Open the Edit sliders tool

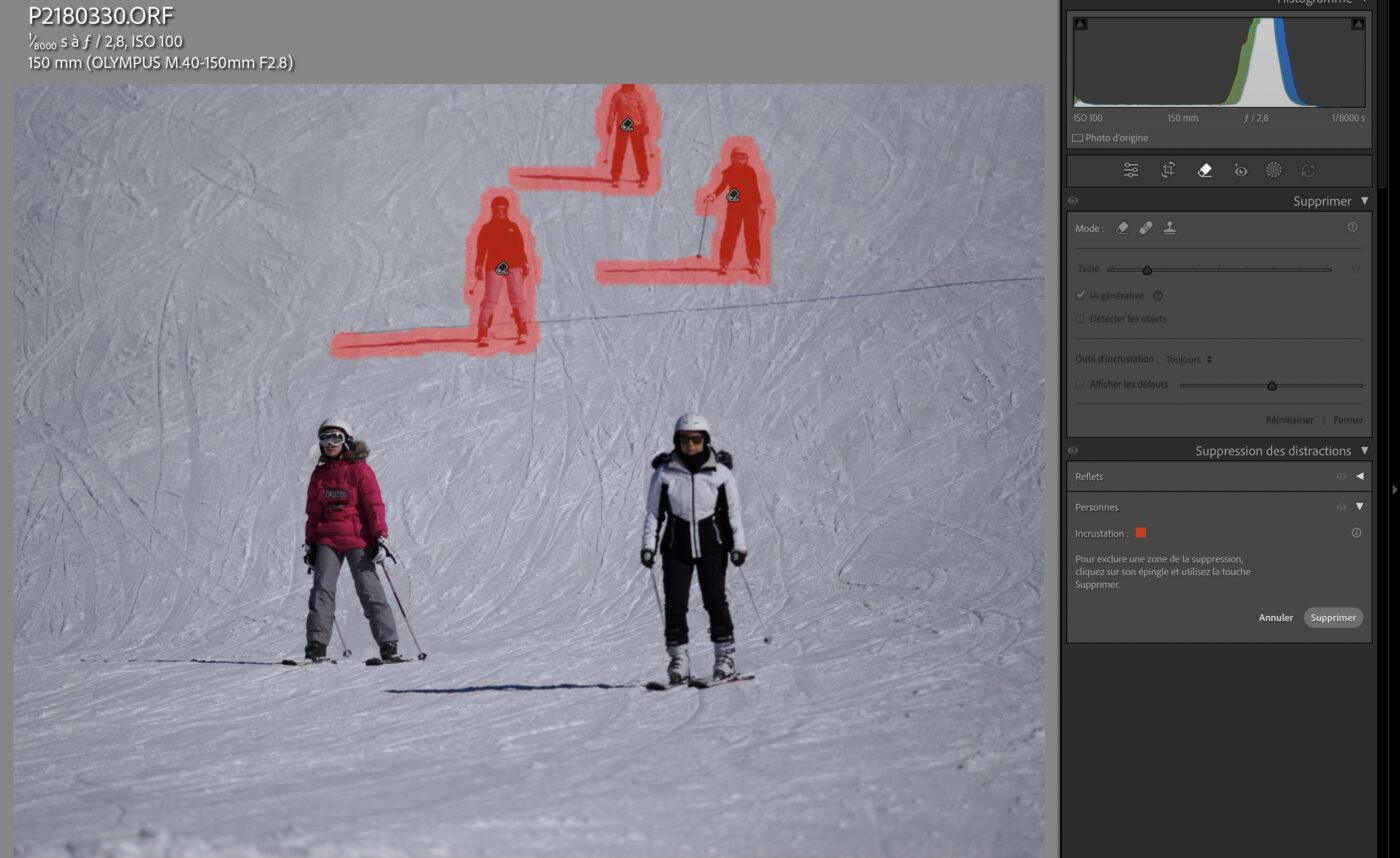(1131, 170)
